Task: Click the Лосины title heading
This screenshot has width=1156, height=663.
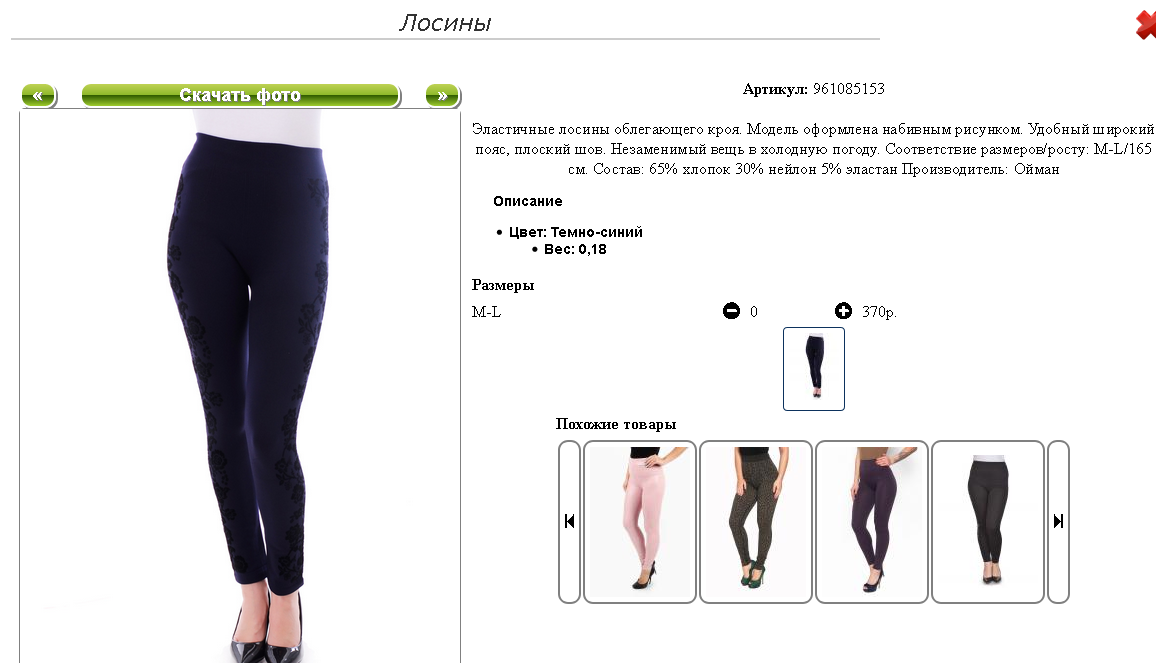Action: pos(445,23)
